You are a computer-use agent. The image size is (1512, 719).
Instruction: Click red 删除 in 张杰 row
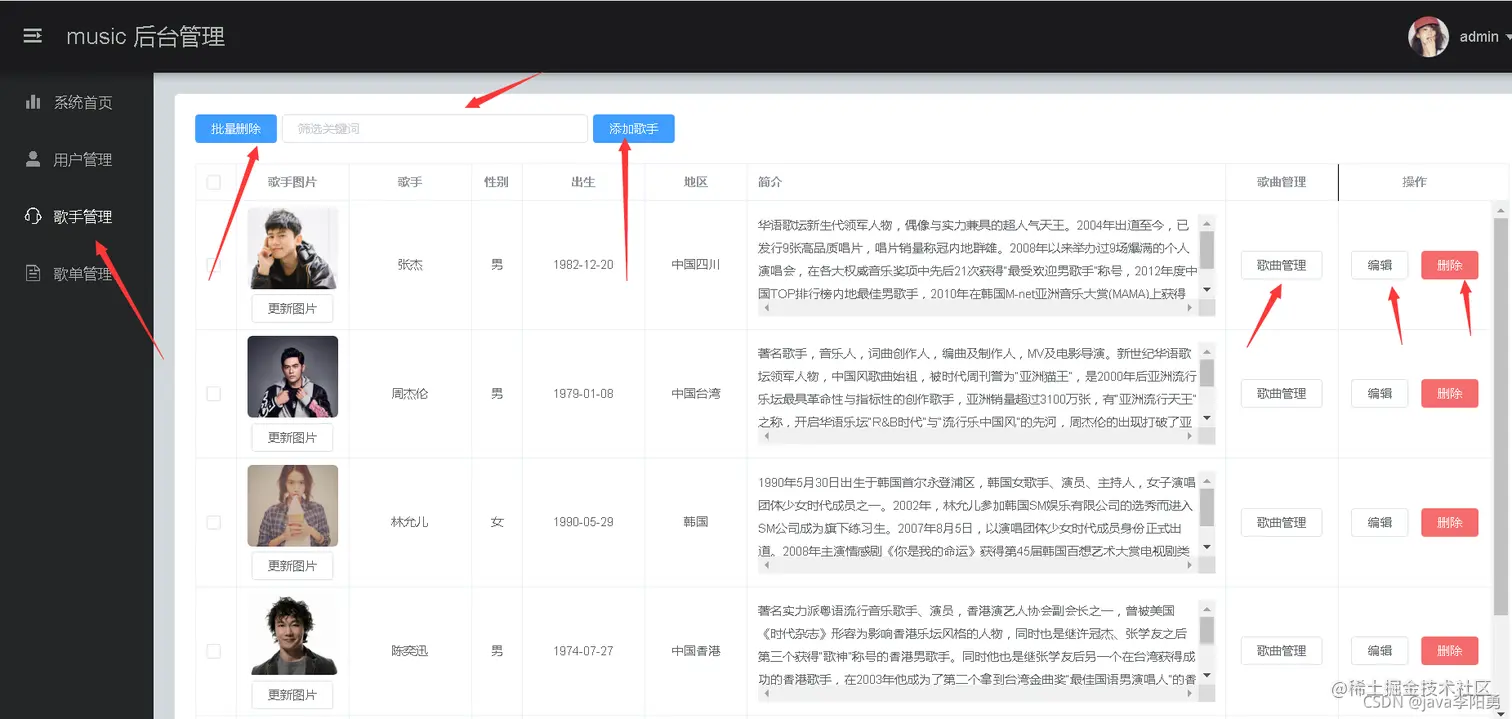point(1449,265)
